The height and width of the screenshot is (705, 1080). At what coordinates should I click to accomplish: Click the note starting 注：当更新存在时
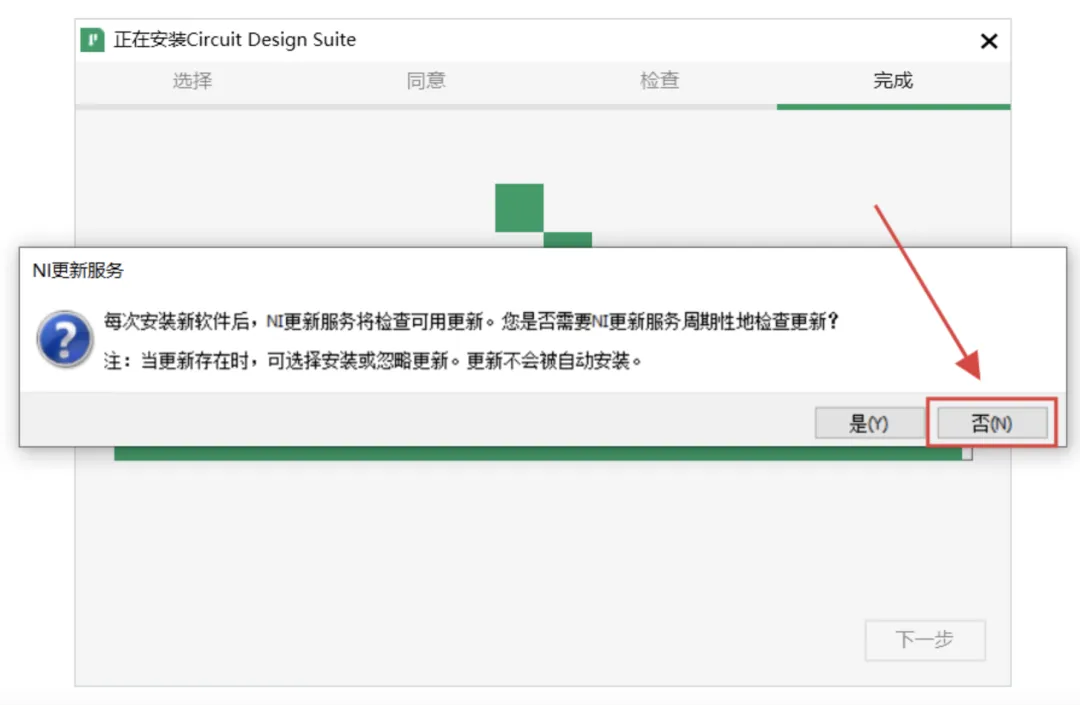click(373, 360)
